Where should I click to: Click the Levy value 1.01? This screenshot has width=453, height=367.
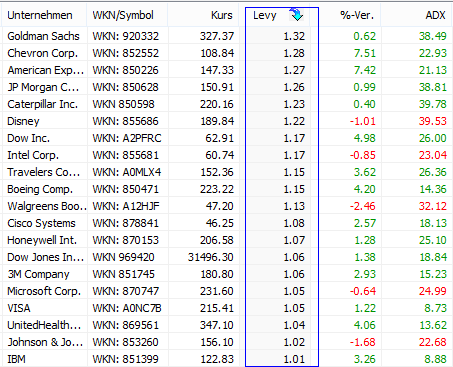pyautogui.click(x=294, y=359)
